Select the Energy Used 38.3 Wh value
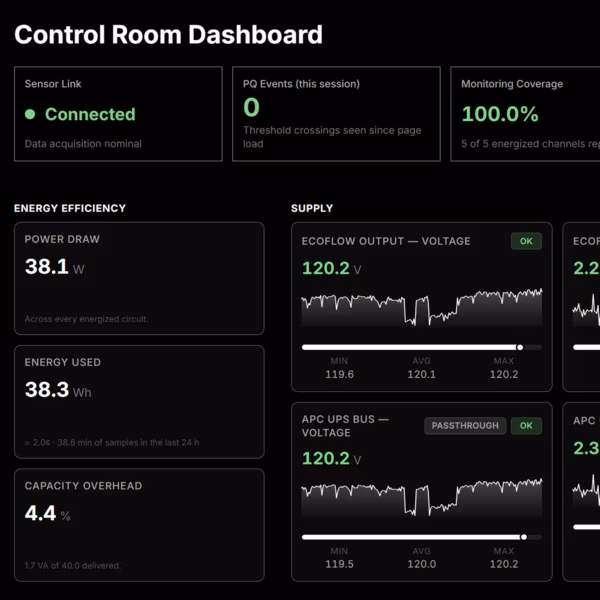Viewport: 600px width, 600px height. (58, 390)
